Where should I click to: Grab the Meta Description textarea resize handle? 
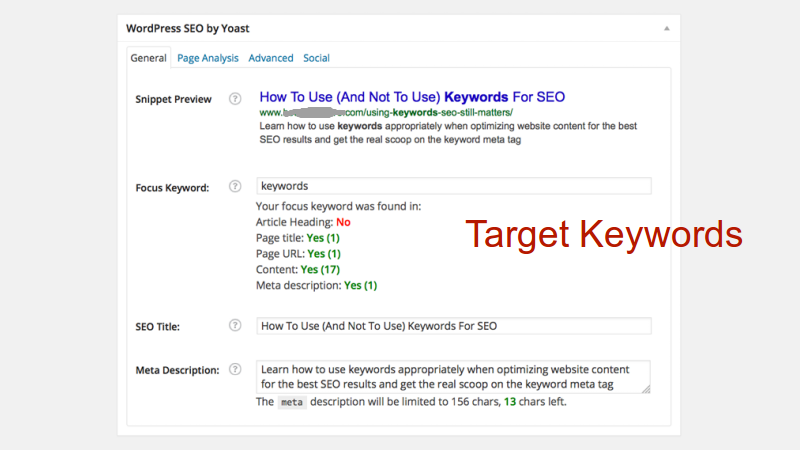coord(646,389)
